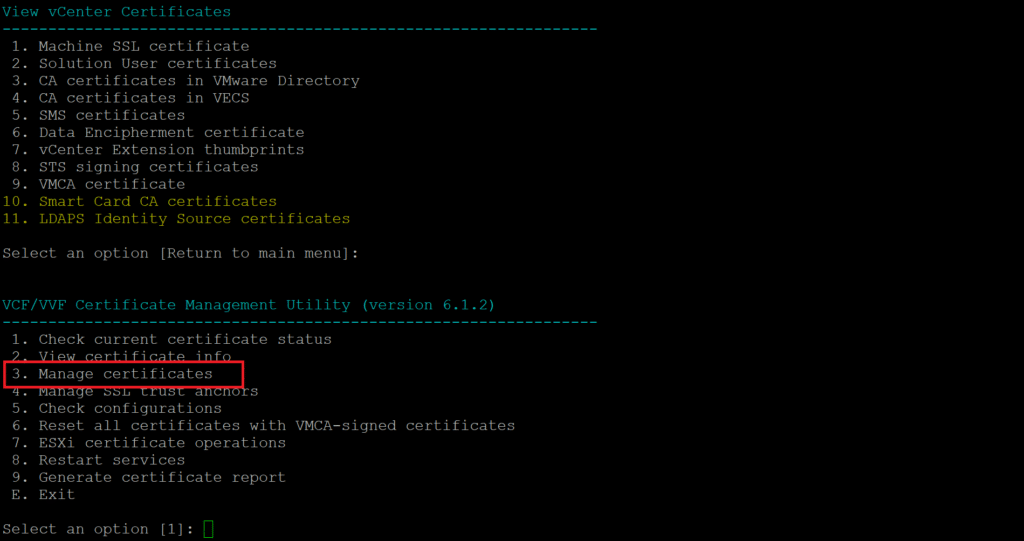Click the green cursor at bottom prompt
The height and width of the screenshot is (541, 1024).
[208, 529]
